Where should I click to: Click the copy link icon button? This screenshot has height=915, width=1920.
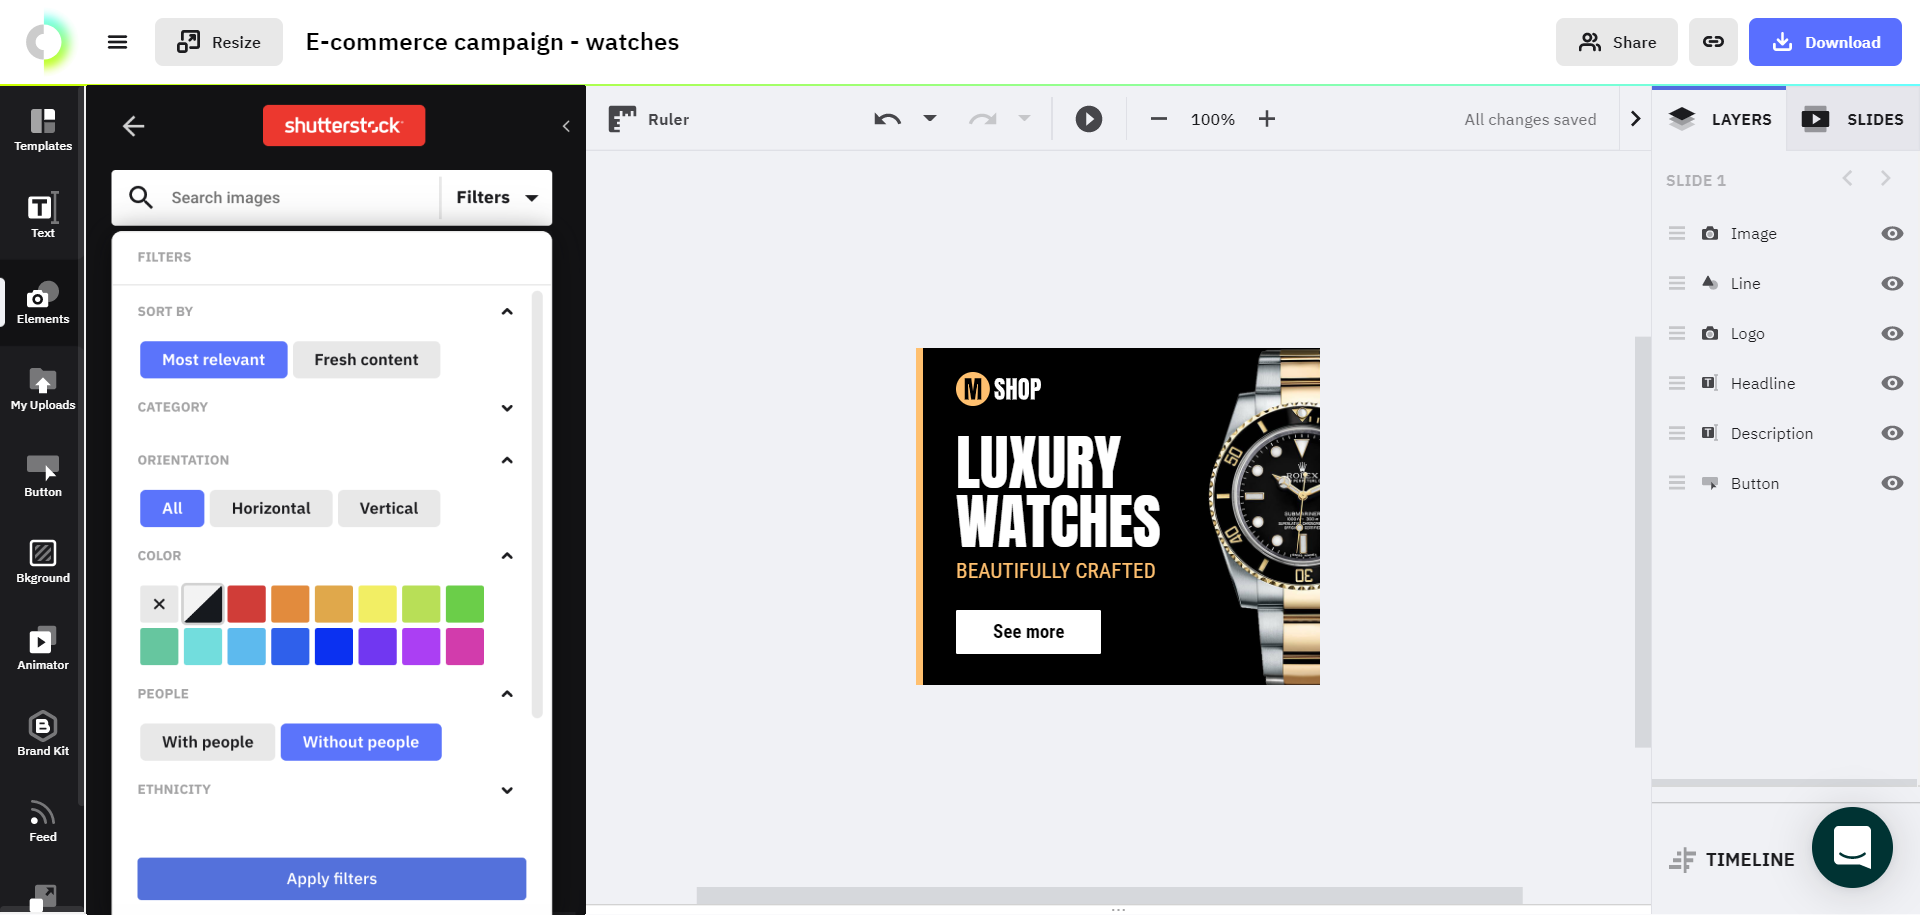pyautogui.click(x=1713, y=42)
